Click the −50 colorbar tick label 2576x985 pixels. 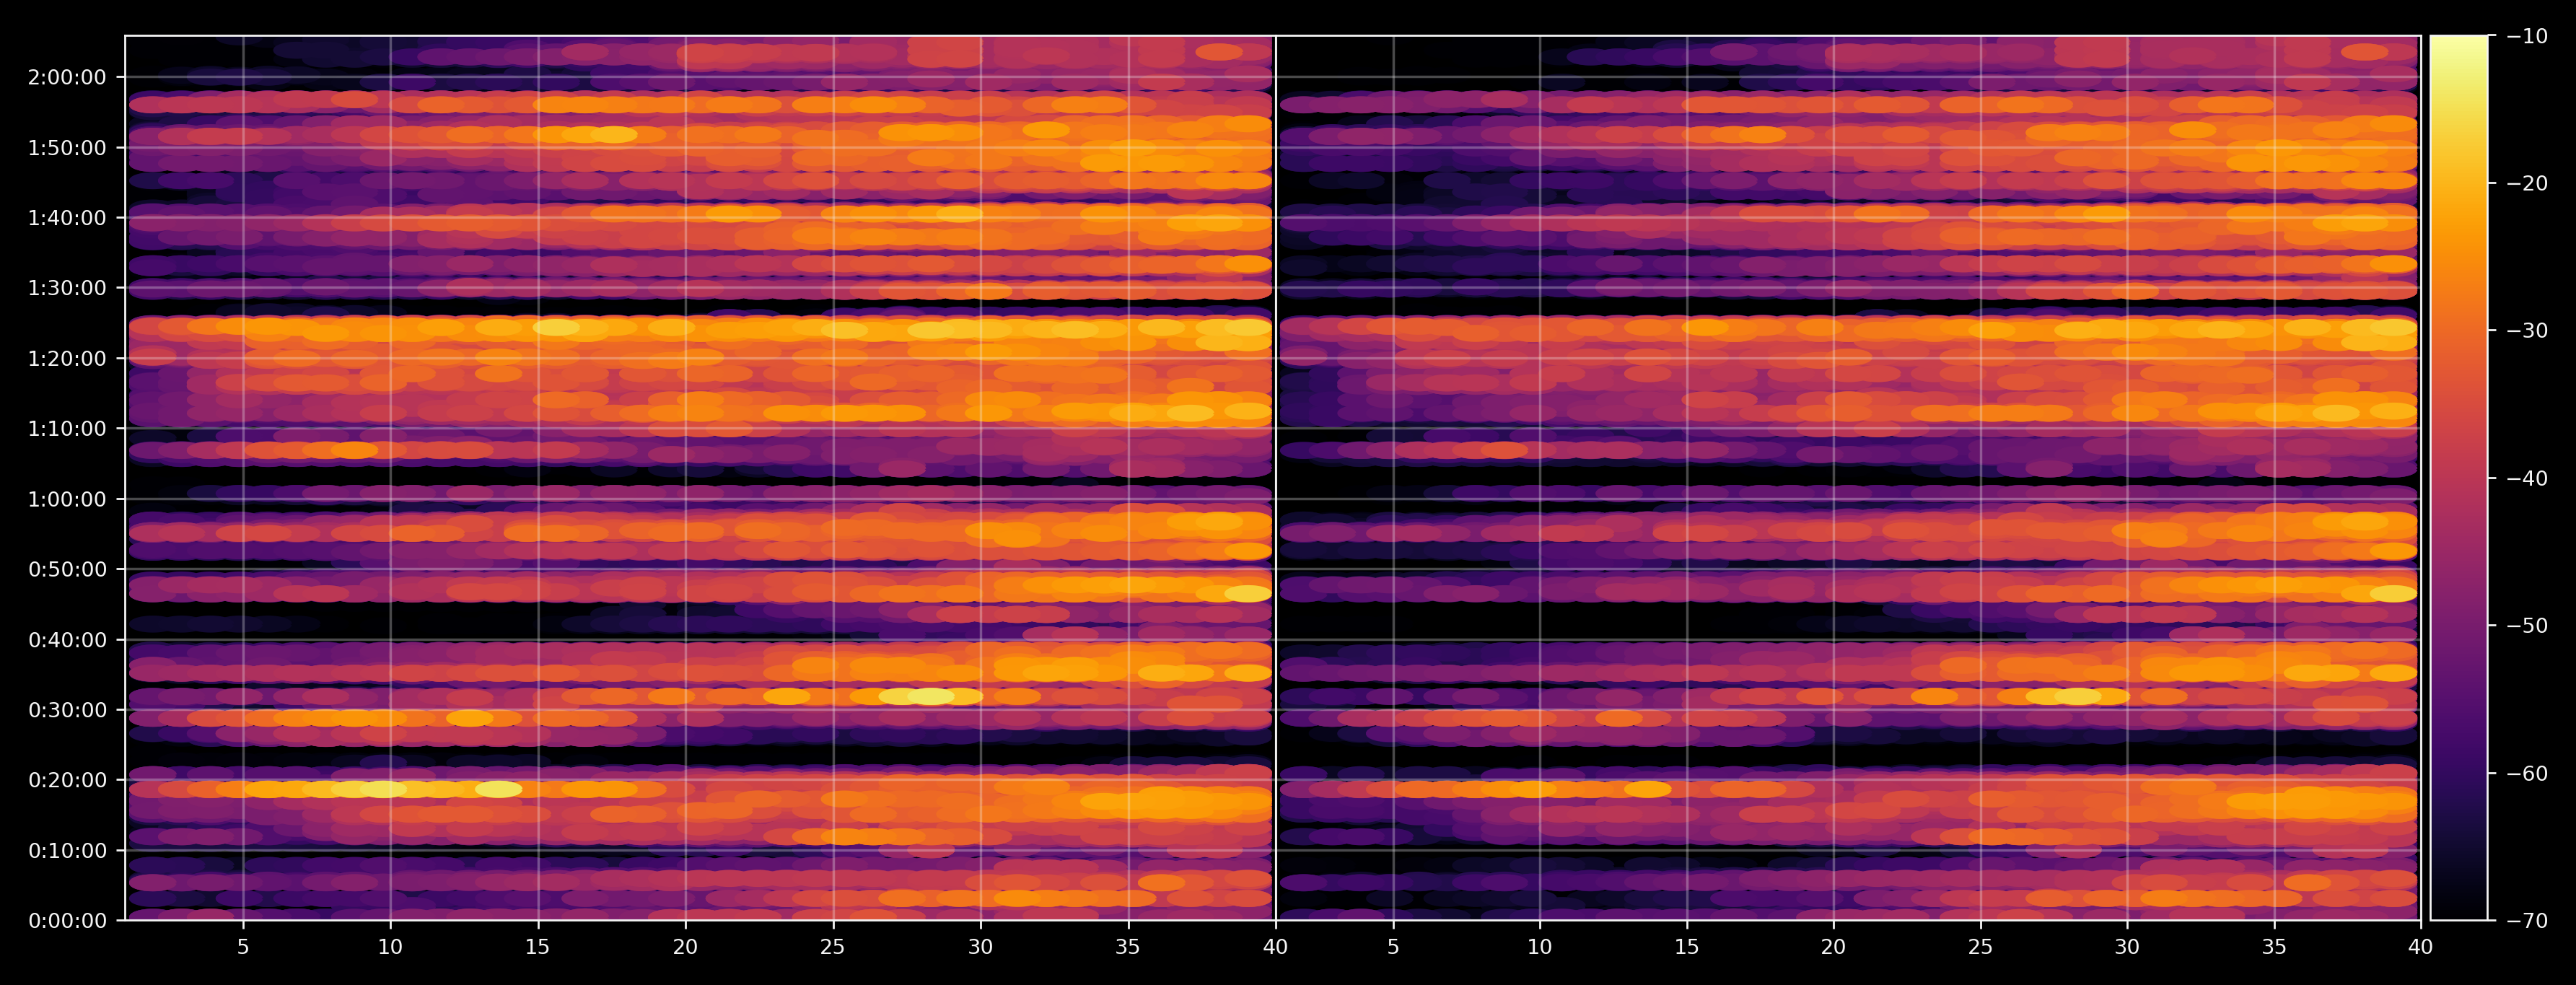(2526, 626)
